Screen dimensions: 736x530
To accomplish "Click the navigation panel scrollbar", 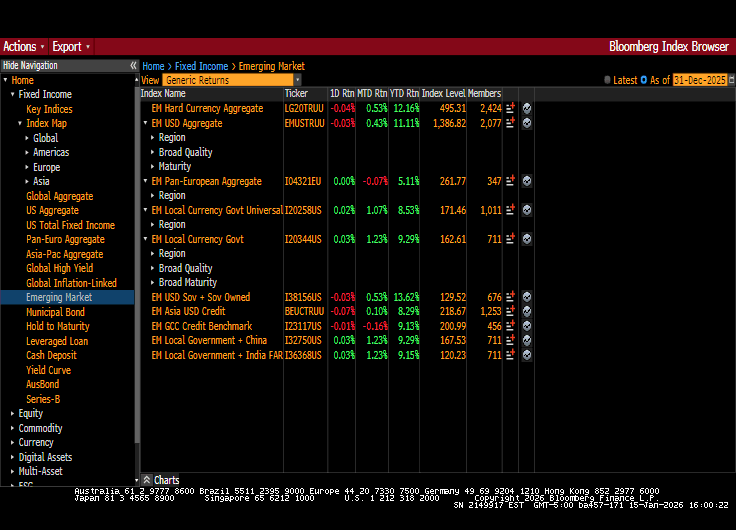I will (x=137, y=263).
